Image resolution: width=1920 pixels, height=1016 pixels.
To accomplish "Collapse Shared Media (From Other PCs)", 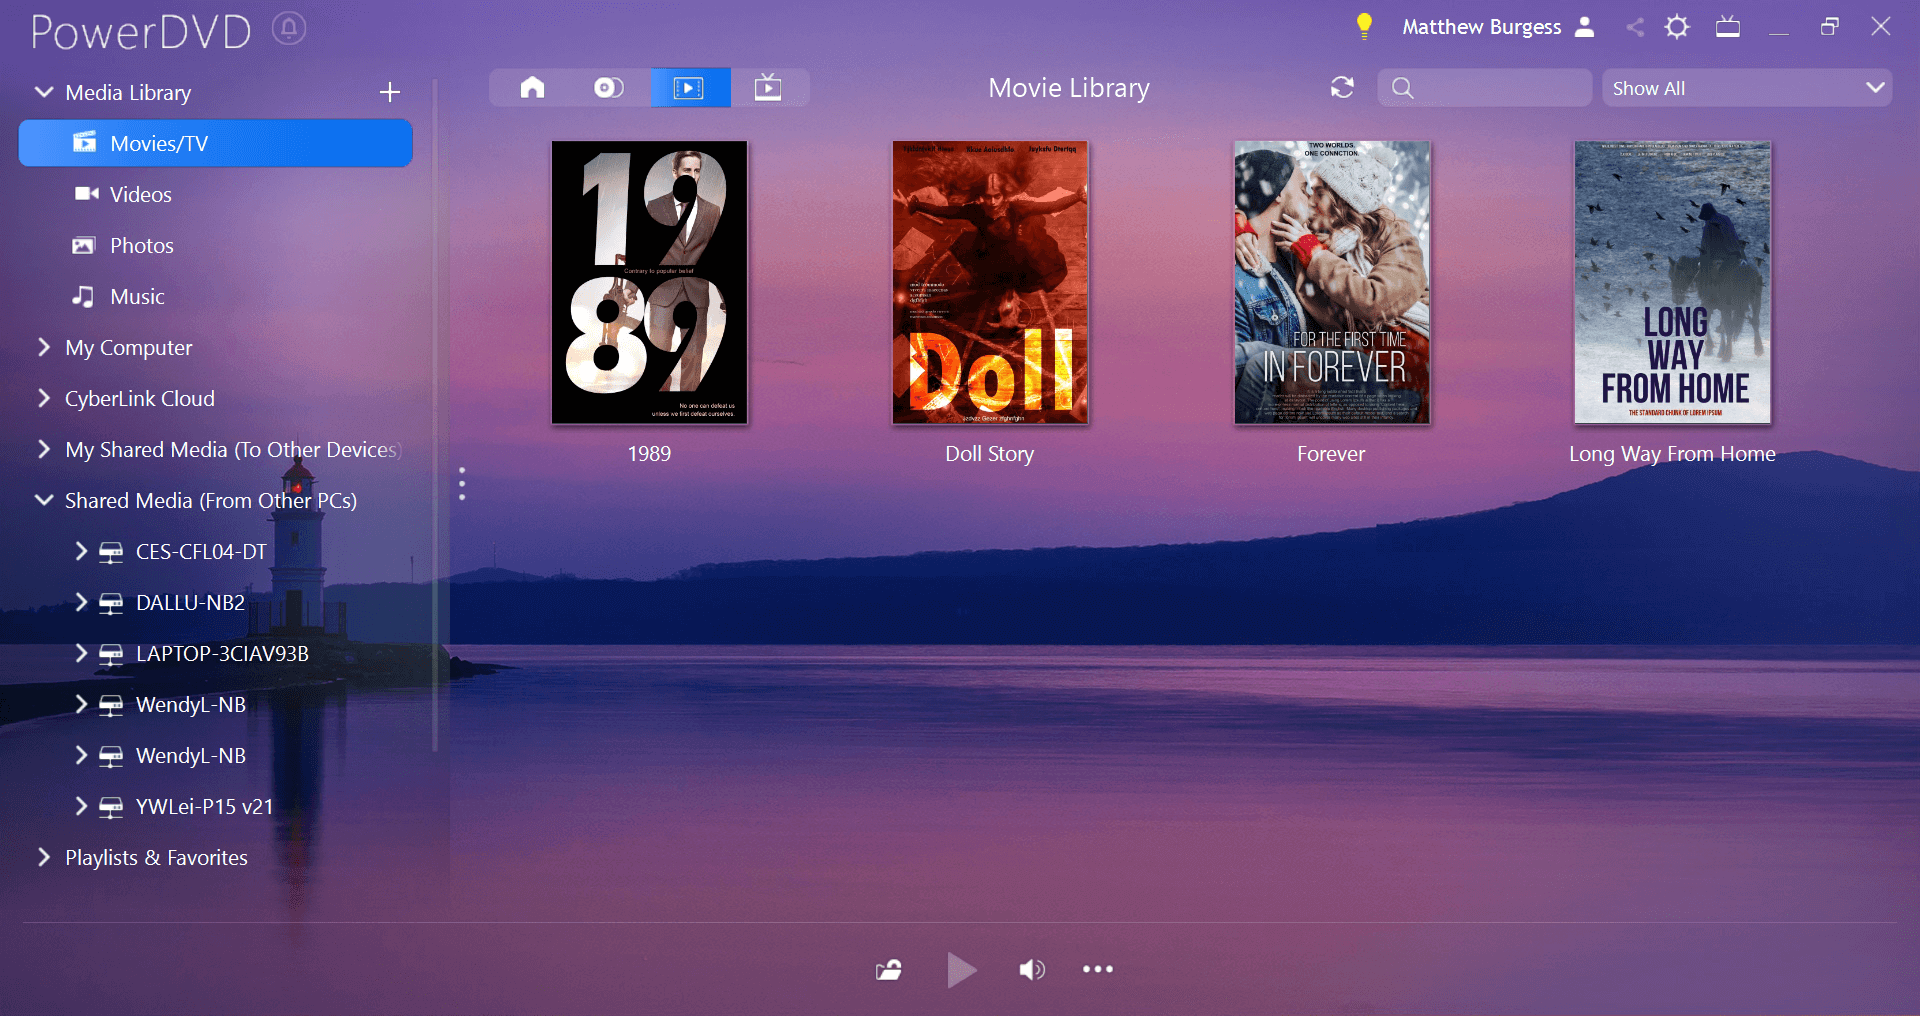I will (x=44, y=500).
